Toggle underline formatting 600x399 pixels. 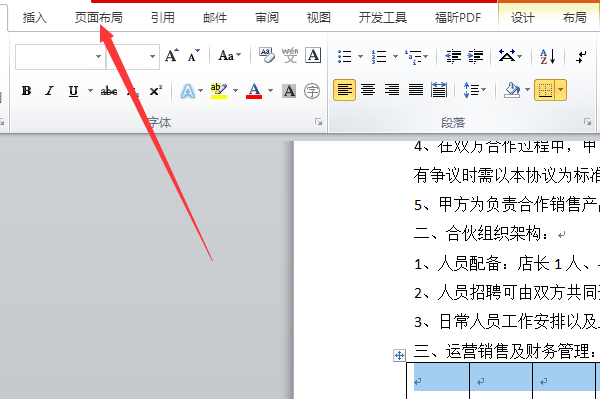tap(73, 91)
